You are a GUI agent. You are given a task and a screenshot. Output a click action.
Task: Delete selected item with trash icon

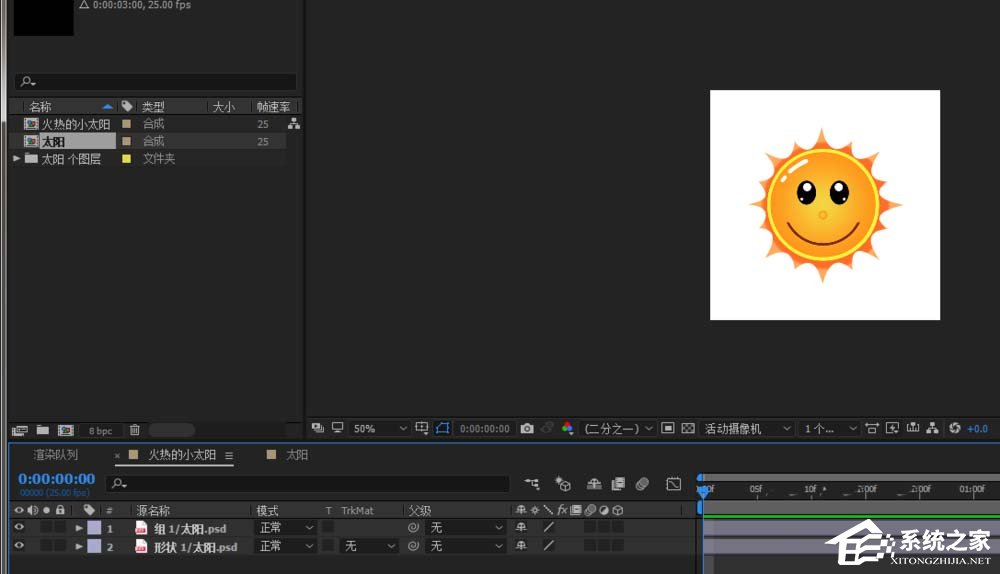pos(135,430)
